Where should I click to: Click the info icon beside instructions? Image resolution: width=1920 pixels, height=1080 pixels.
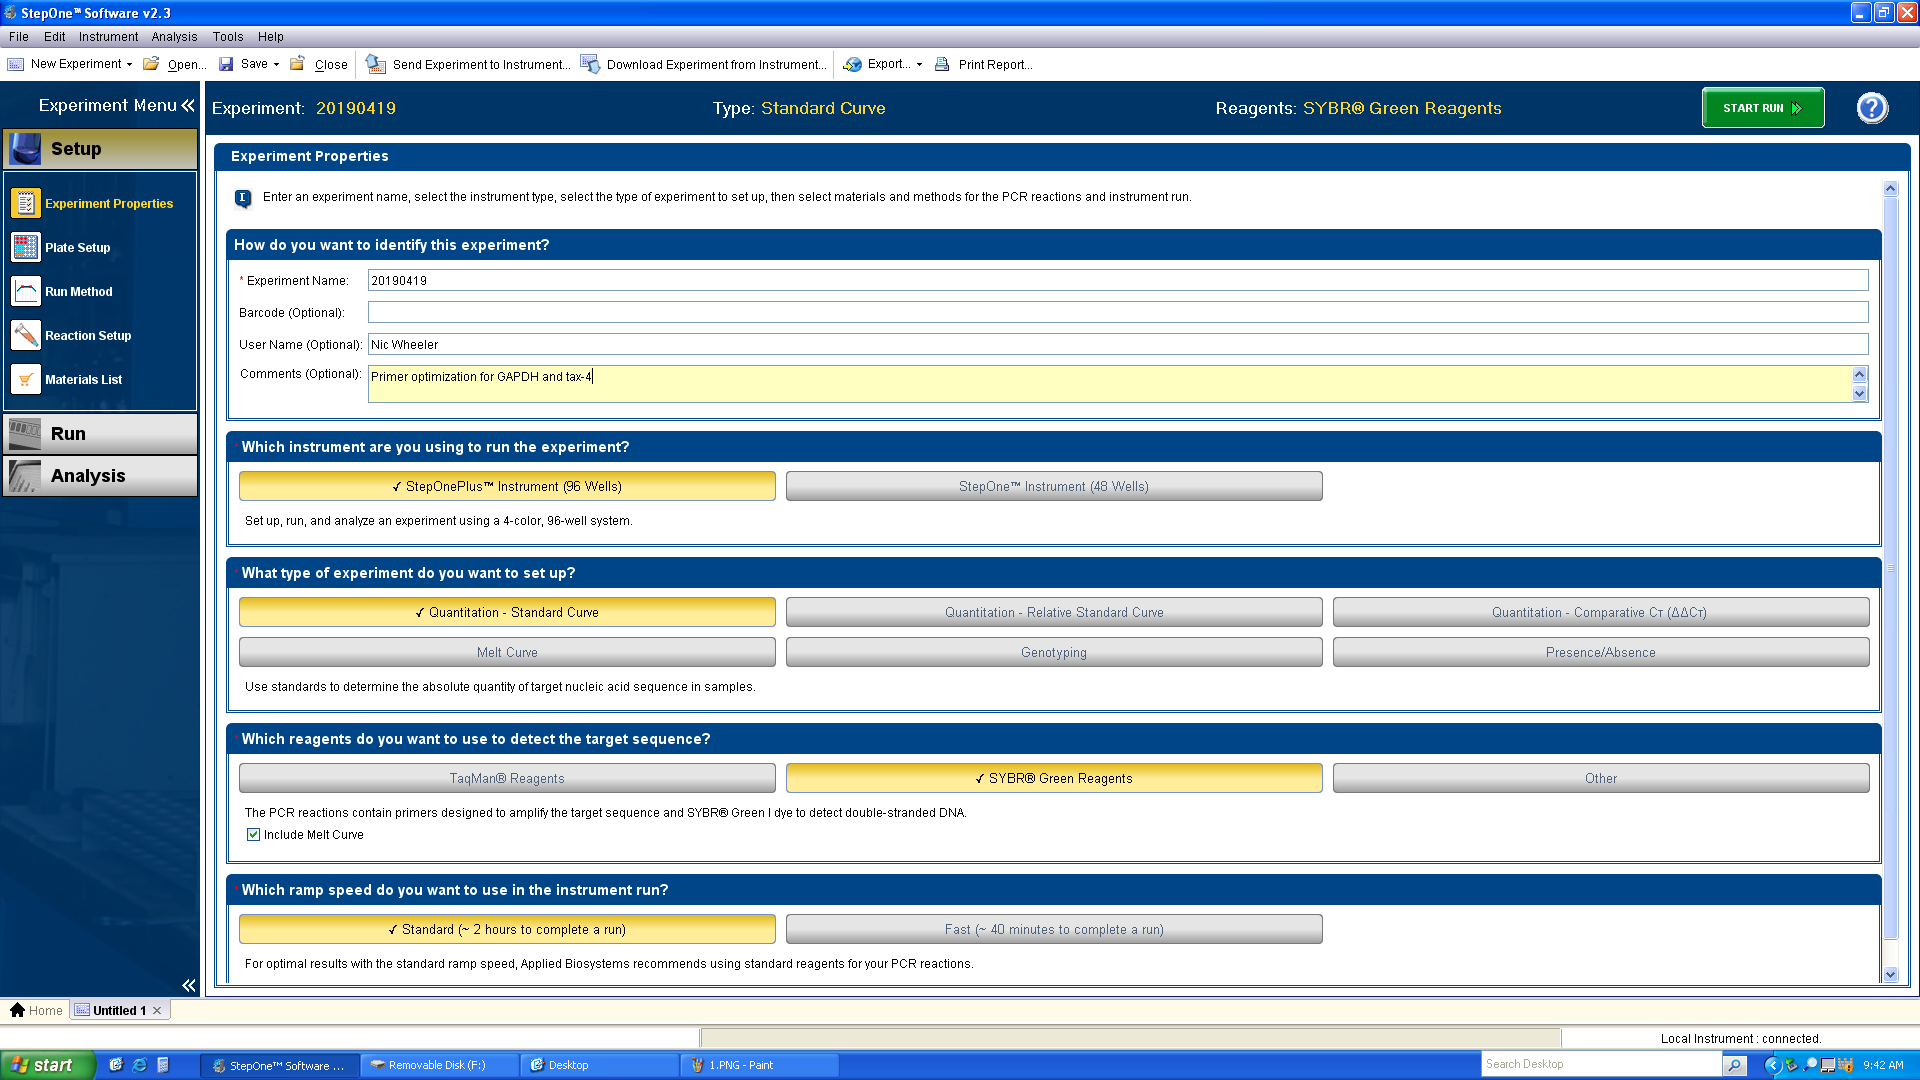[x=243, y=198]
